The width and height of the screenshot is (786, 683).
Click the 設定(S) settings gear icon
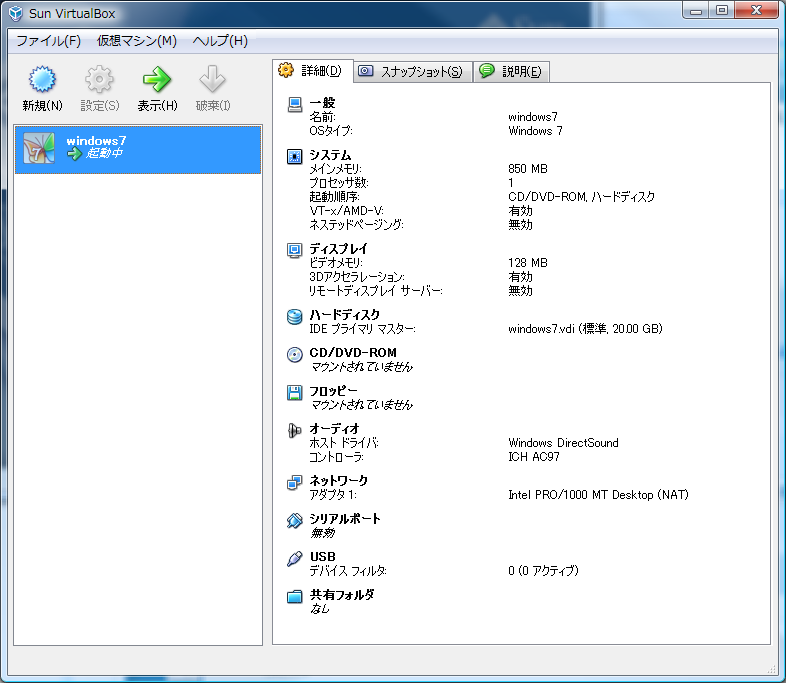click(99, 79)
